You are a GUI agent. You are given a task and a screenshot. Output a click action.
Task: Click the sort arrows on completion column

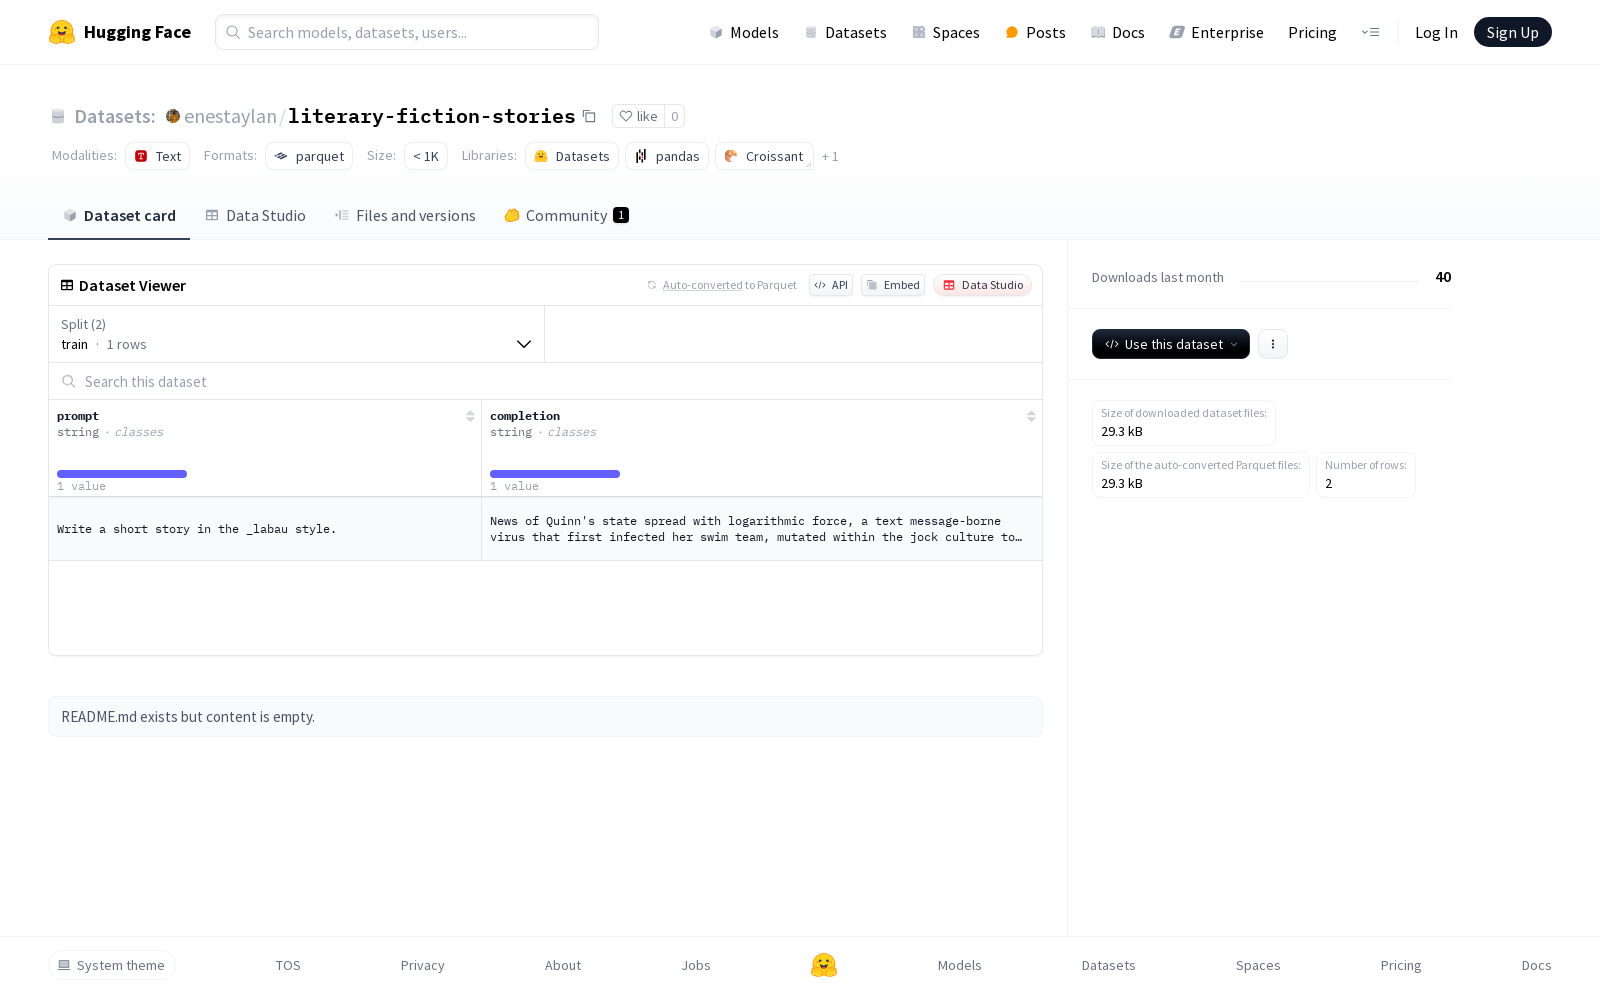tap(1031, 416)
